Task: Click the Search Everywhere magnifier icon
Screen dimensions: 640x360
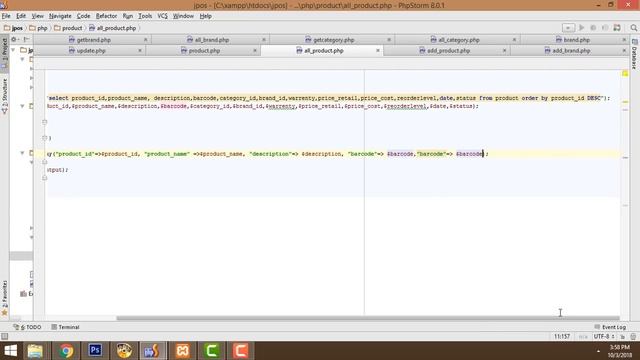Action: (x=633, y=28)
